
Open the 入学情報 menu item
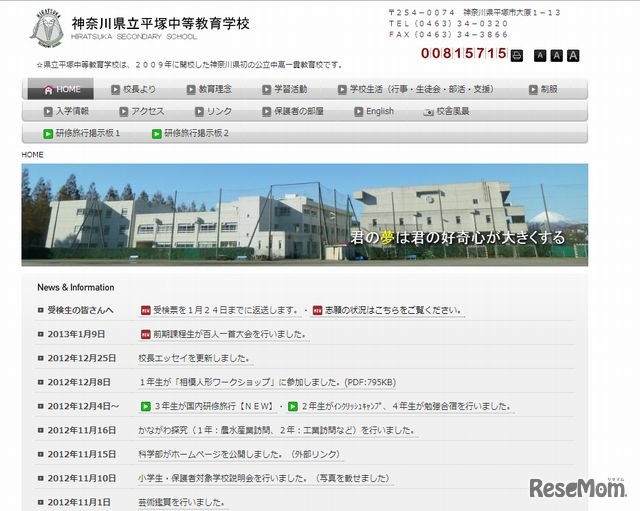point(66,111)
